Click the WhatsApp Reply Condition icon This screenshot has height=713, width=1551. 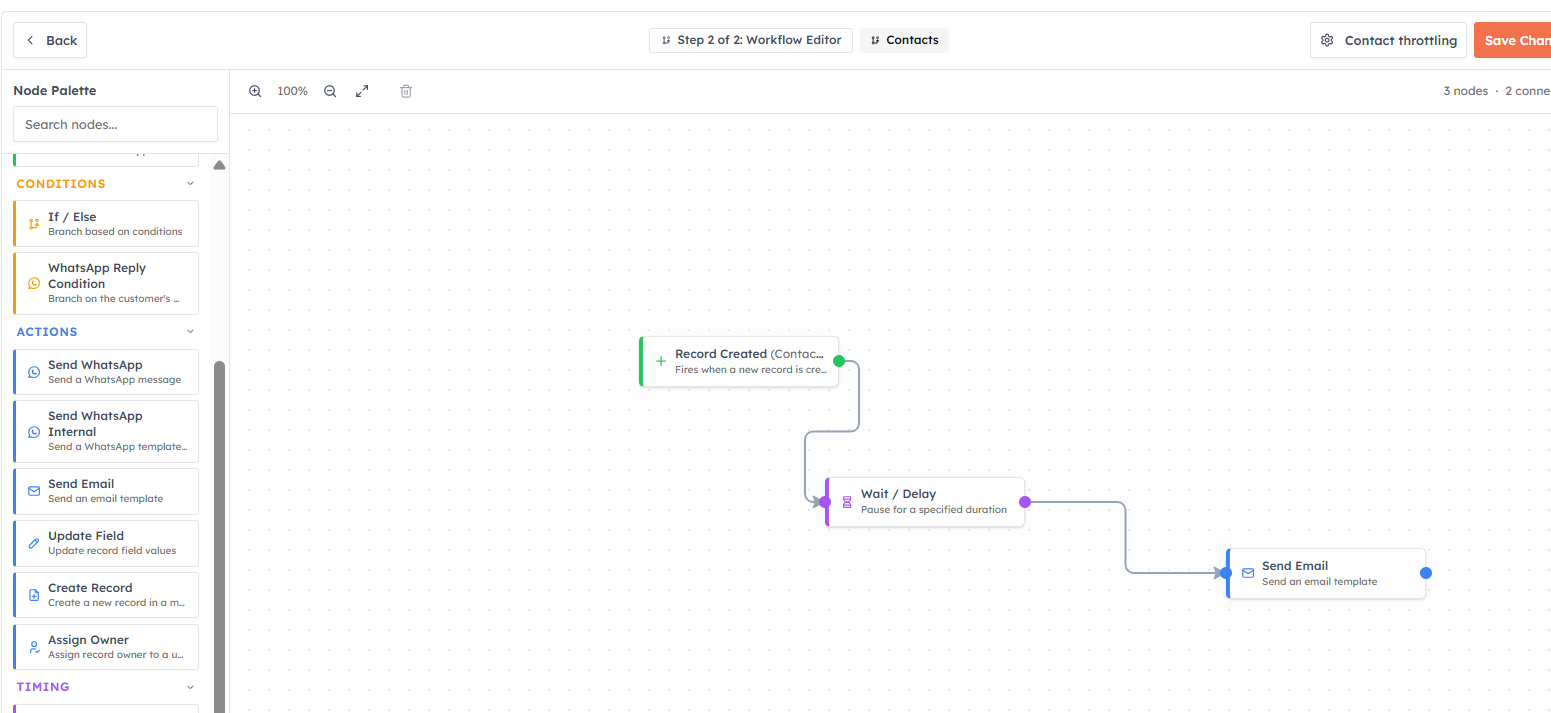tap(34, 284)
